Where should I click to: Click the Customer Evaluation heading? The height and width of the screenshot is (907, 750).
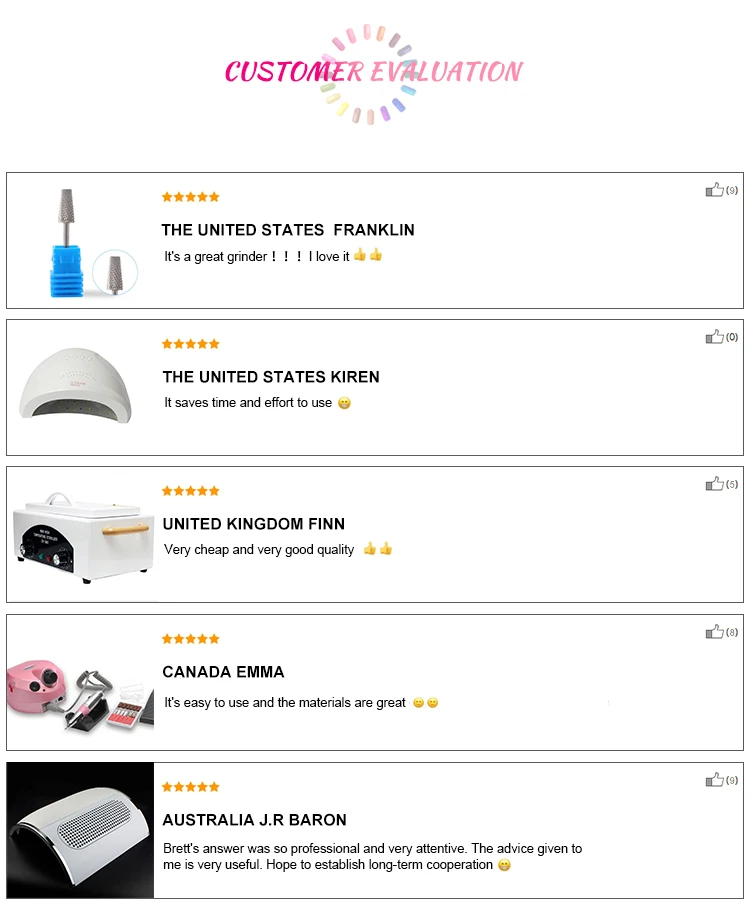click(x=373, y=72)
